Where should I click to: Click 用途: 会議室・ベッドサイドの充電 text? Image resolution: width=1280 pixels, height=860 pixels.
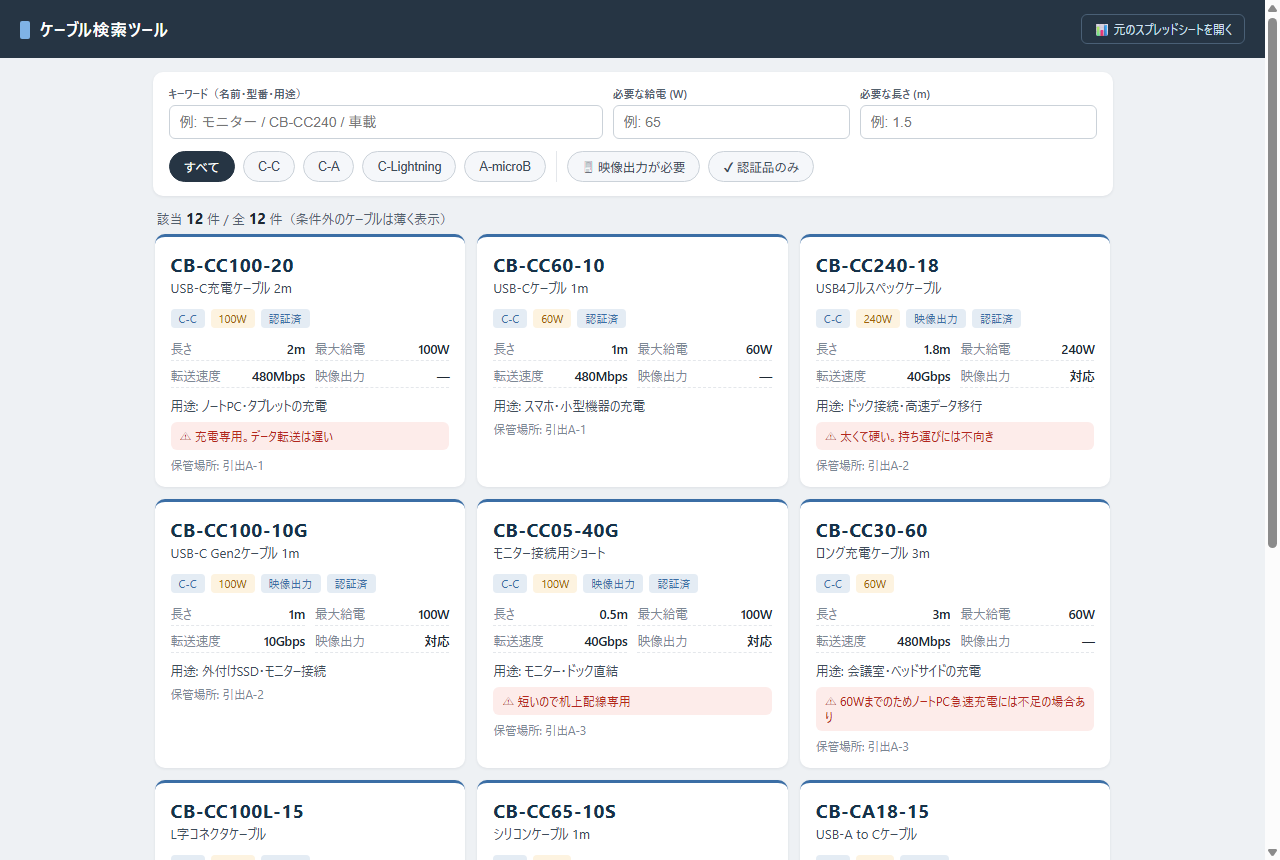[x=898, y=671]
